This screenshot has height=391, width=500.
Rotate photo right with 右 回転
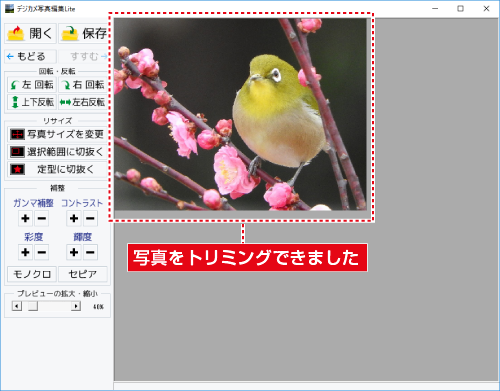click(83, 85)
